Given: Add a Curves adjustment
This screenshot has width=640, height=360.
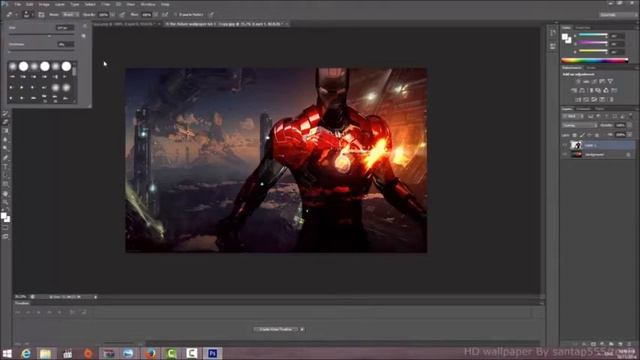Looking at the screenshot, I should tap(594, 82).
